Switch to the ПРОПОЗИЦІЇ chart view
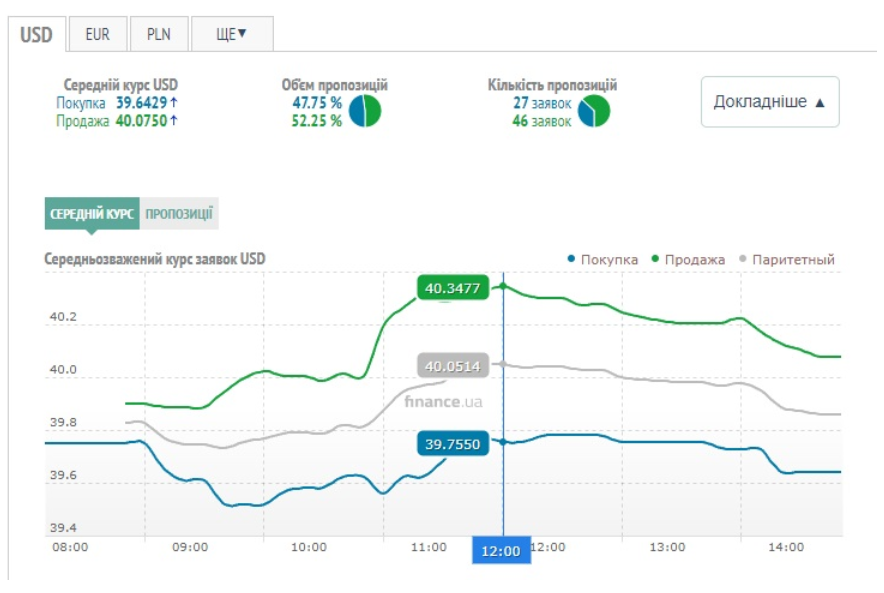Screen dimensions: 884x593 [179, 214]
